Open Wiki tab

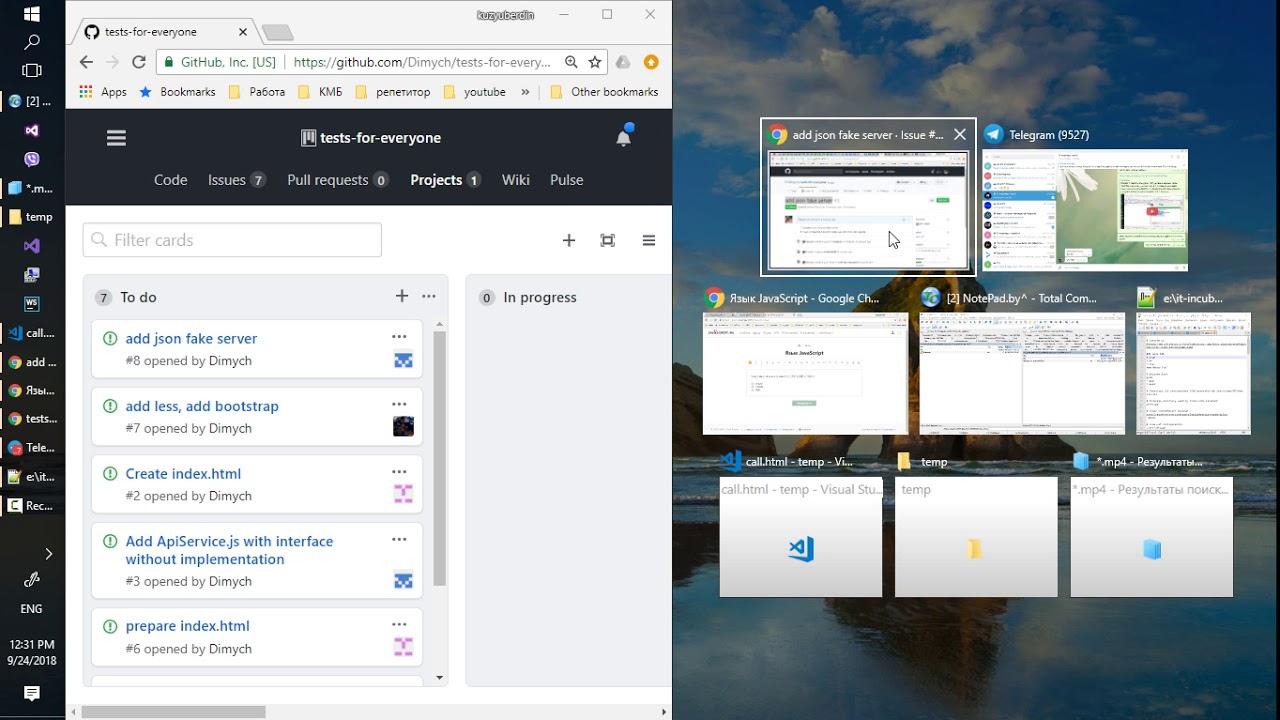pos(516,180)
